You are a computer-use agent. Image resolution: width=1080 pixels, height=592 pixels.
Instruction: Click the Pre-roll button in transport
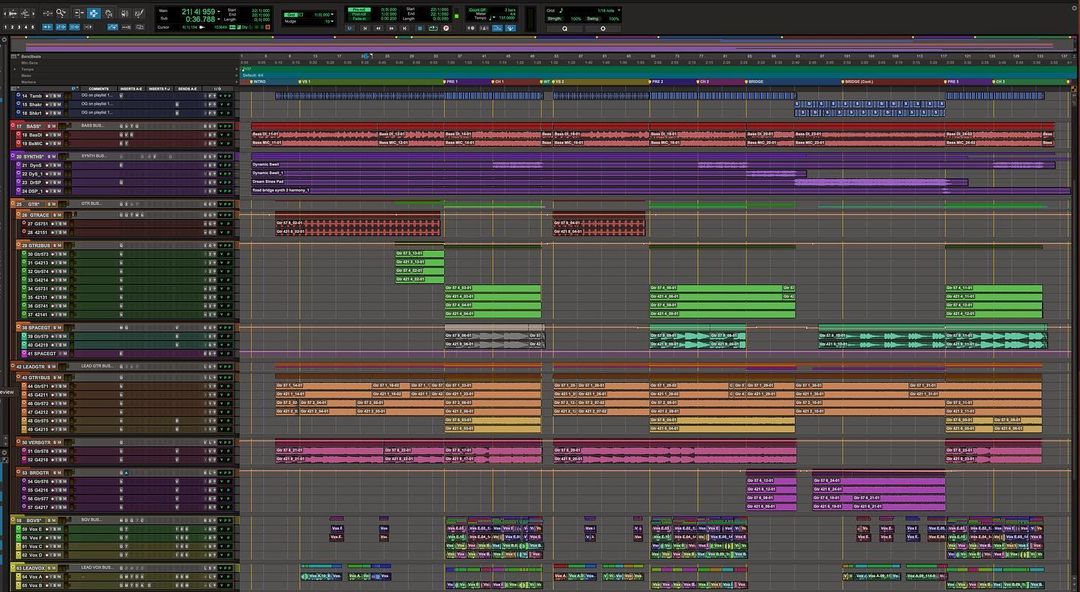pos(359,9)
